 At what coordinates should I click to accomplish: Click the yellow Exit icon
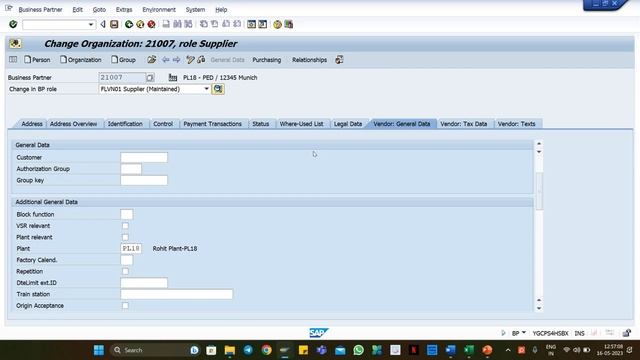140,24
